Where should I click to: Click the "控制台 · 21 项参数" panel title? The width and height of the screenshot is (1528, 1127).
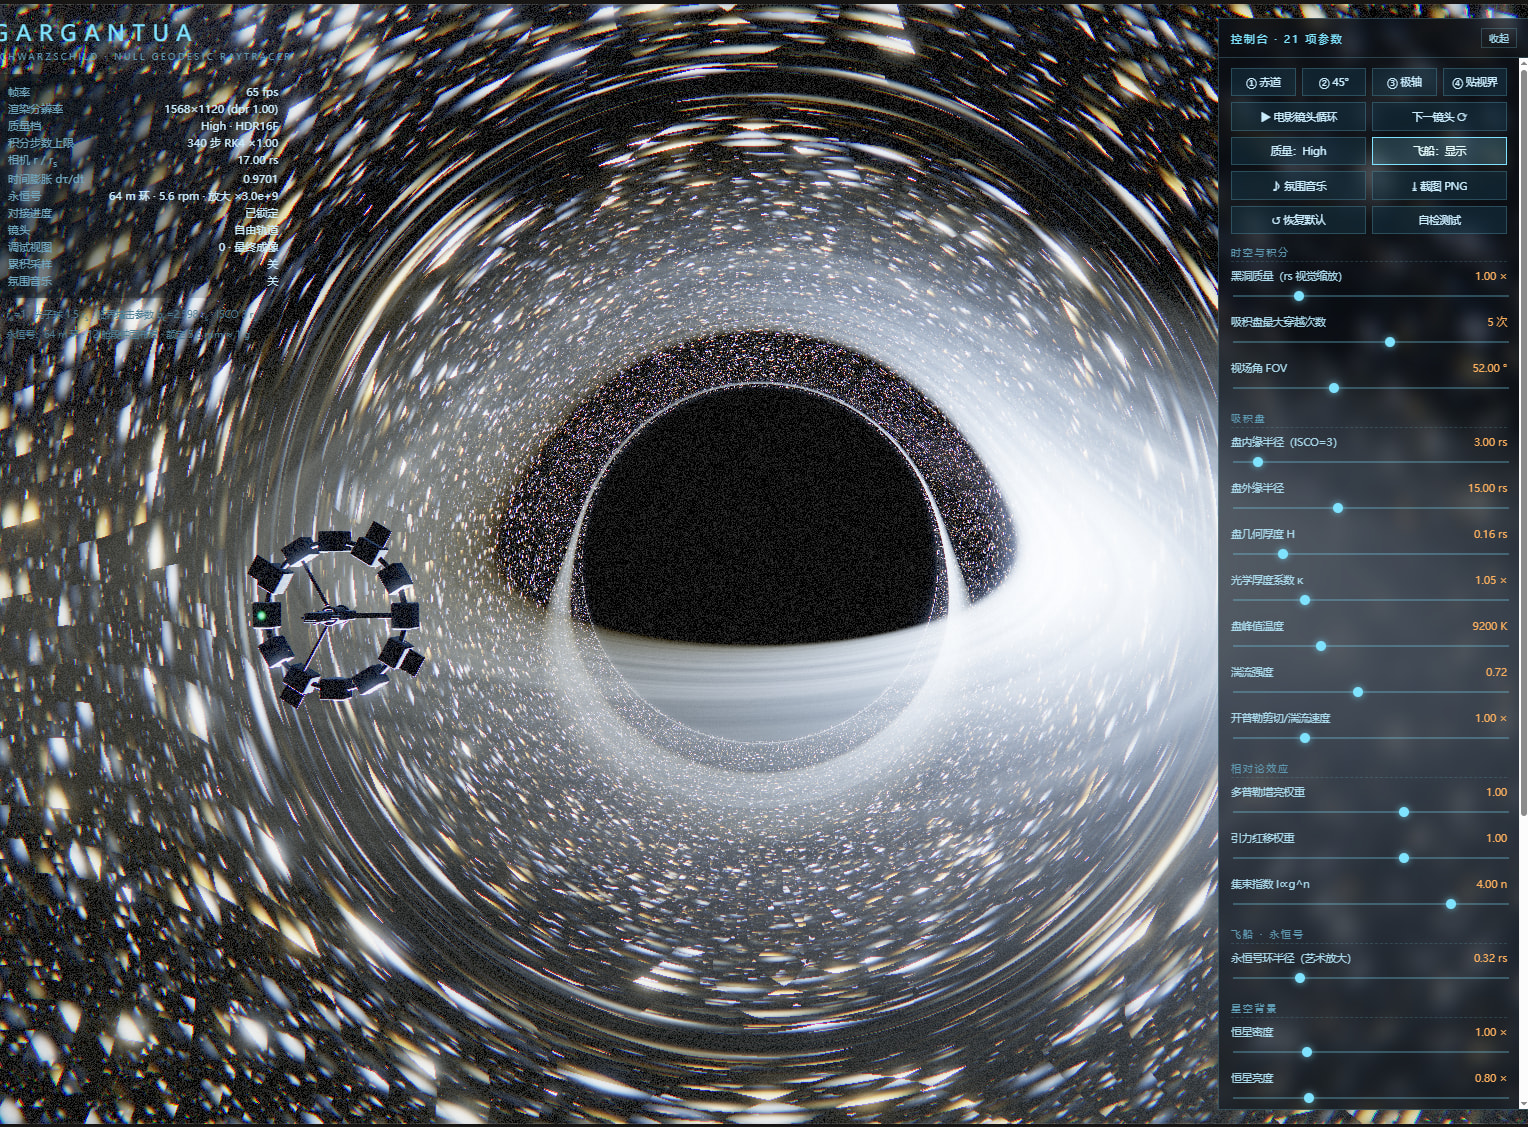tap(1286, 39)
